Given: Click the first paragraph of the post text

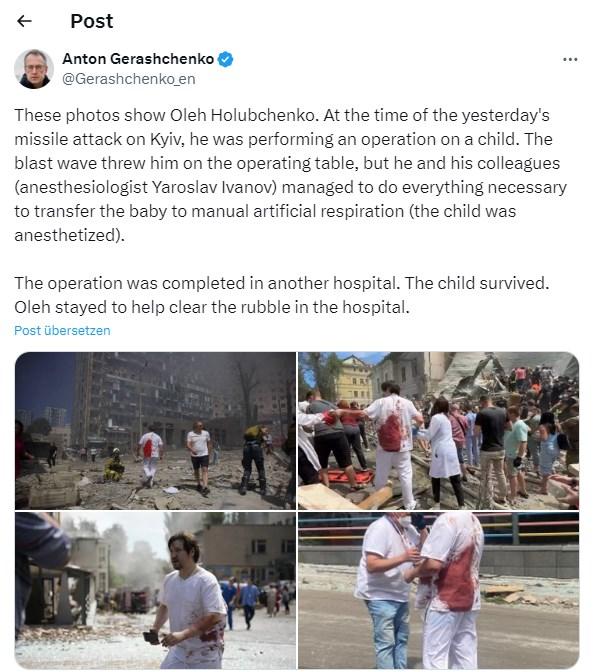Looking at the screenshot, I should point(291,175).
